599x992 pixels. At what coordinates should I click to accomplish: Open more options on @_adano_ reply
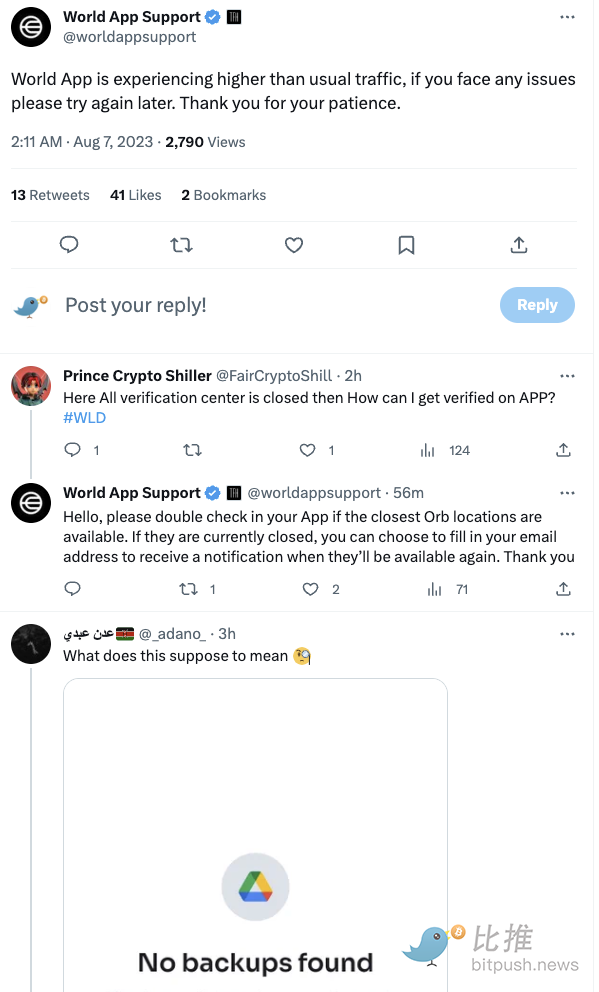[567, 634]
